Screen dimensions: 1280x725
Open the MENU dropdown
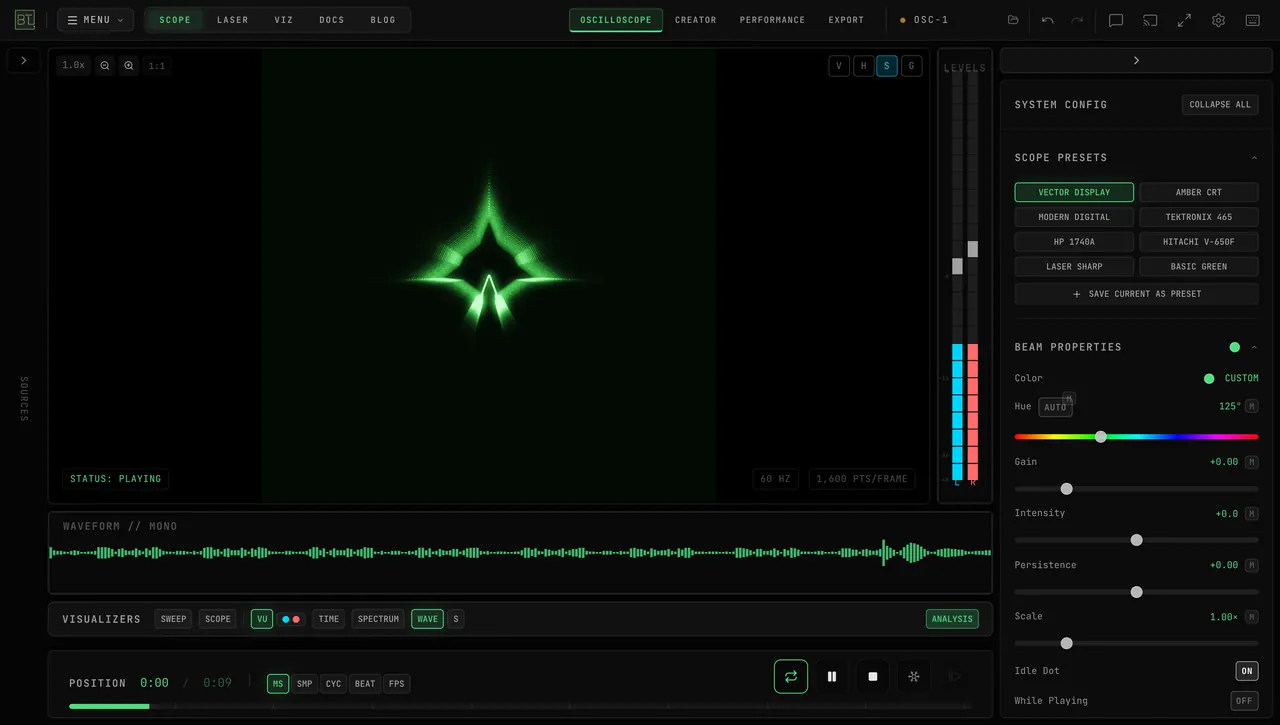tap(95, 20)
